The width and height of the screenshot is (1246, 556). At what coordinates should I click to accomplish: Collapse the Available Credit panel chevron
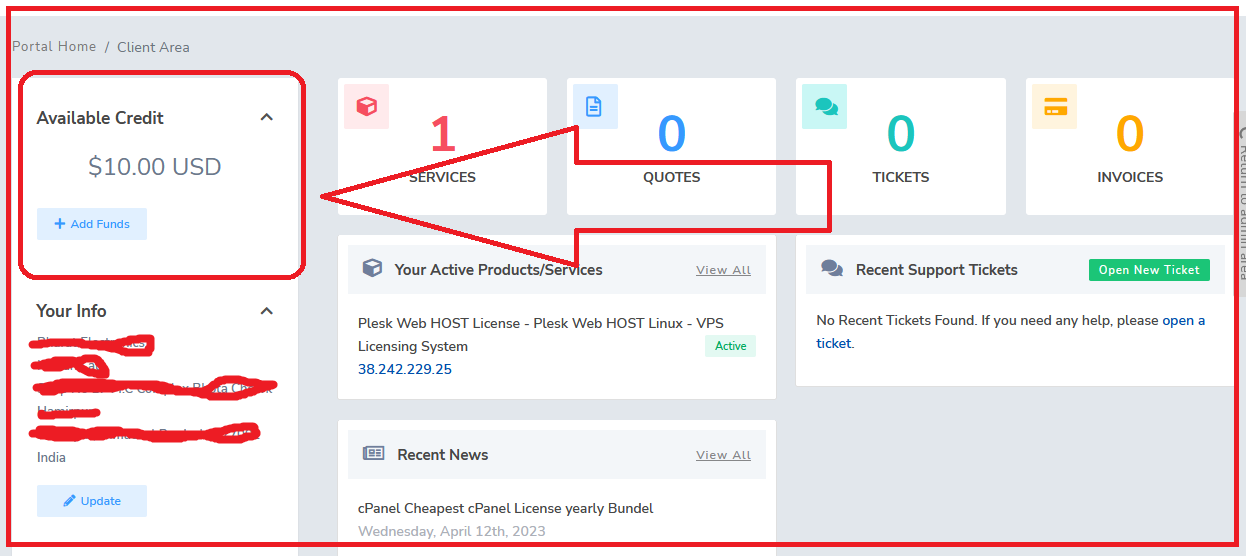click(267, 117)
